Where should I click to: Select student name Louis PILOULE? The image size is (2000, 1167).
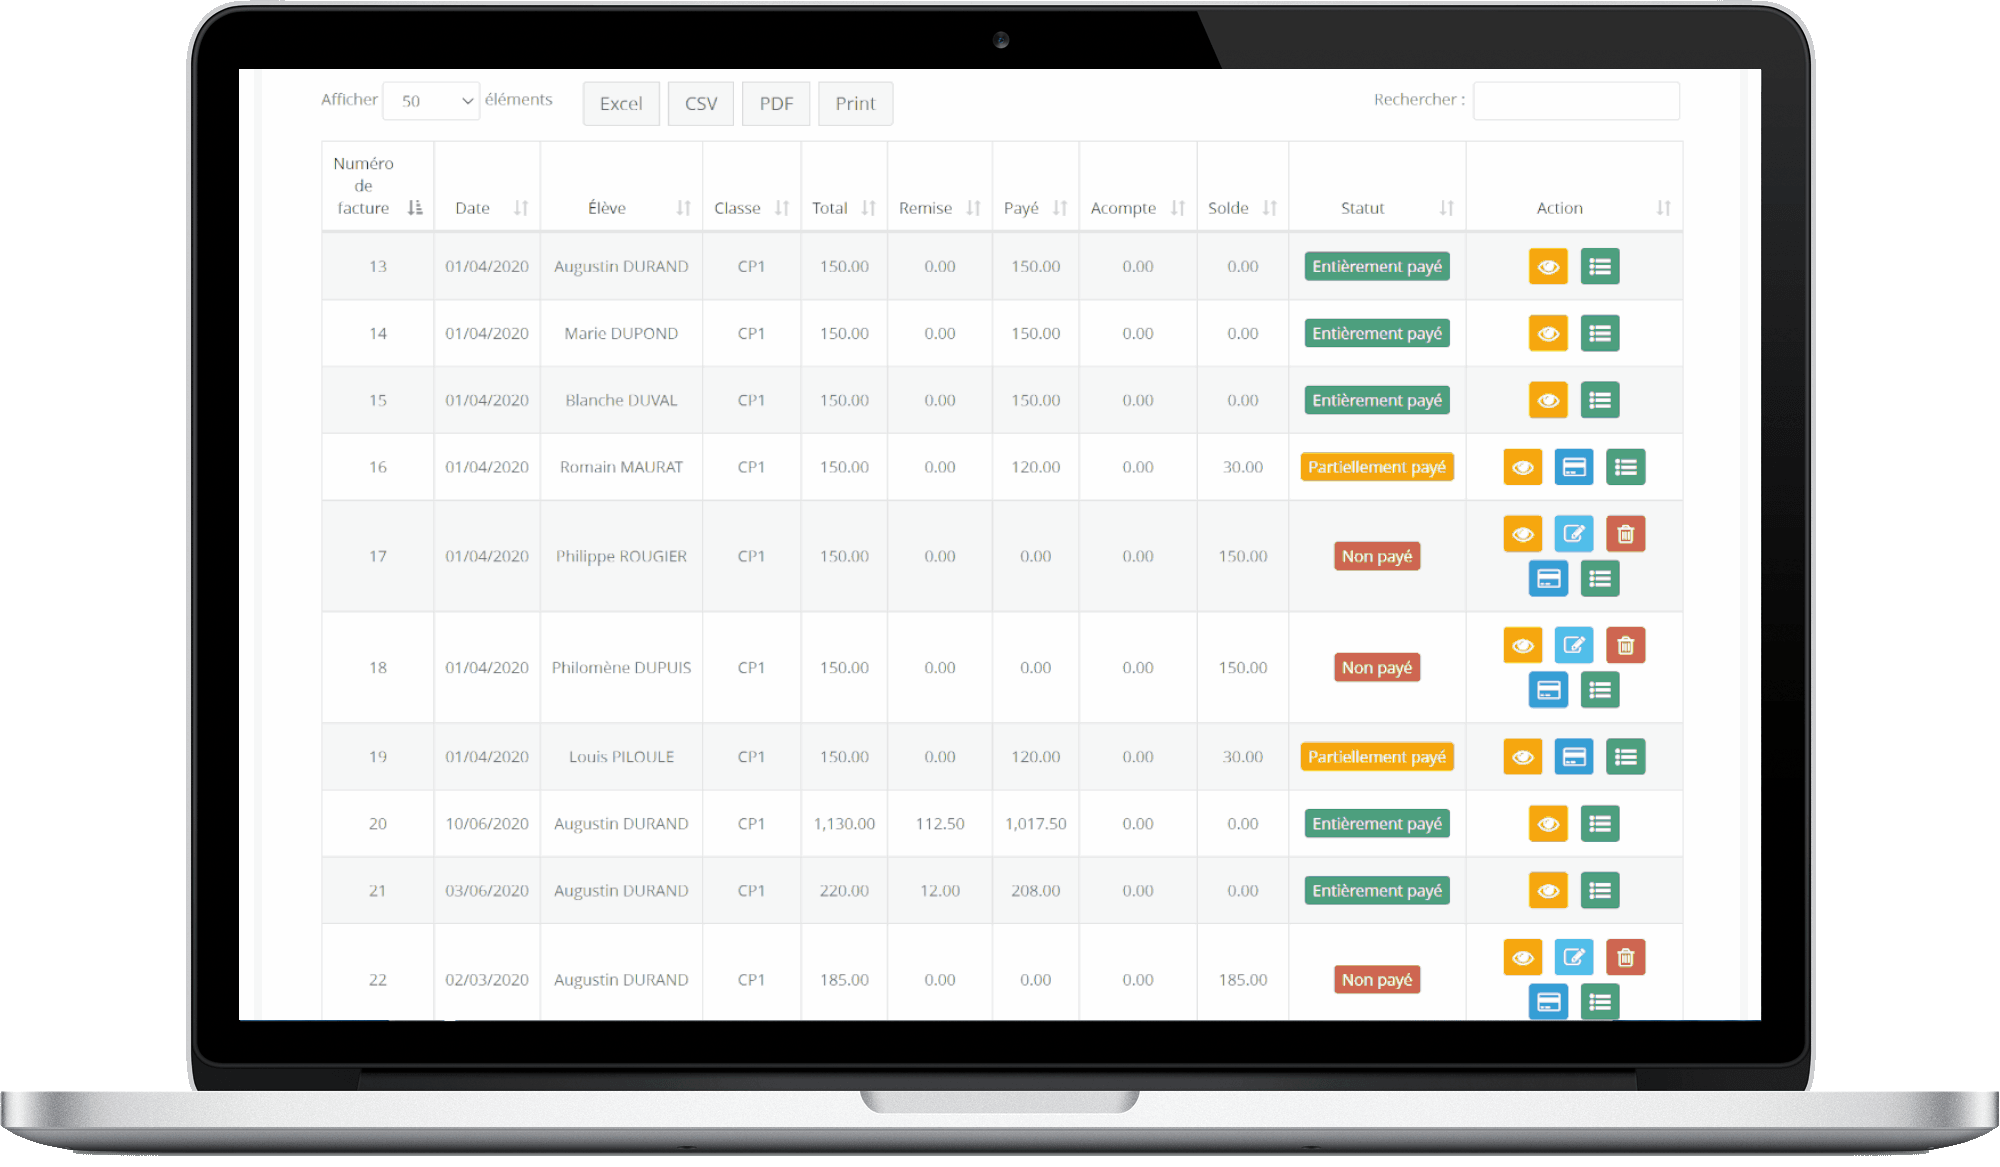(x=621, y=758)
